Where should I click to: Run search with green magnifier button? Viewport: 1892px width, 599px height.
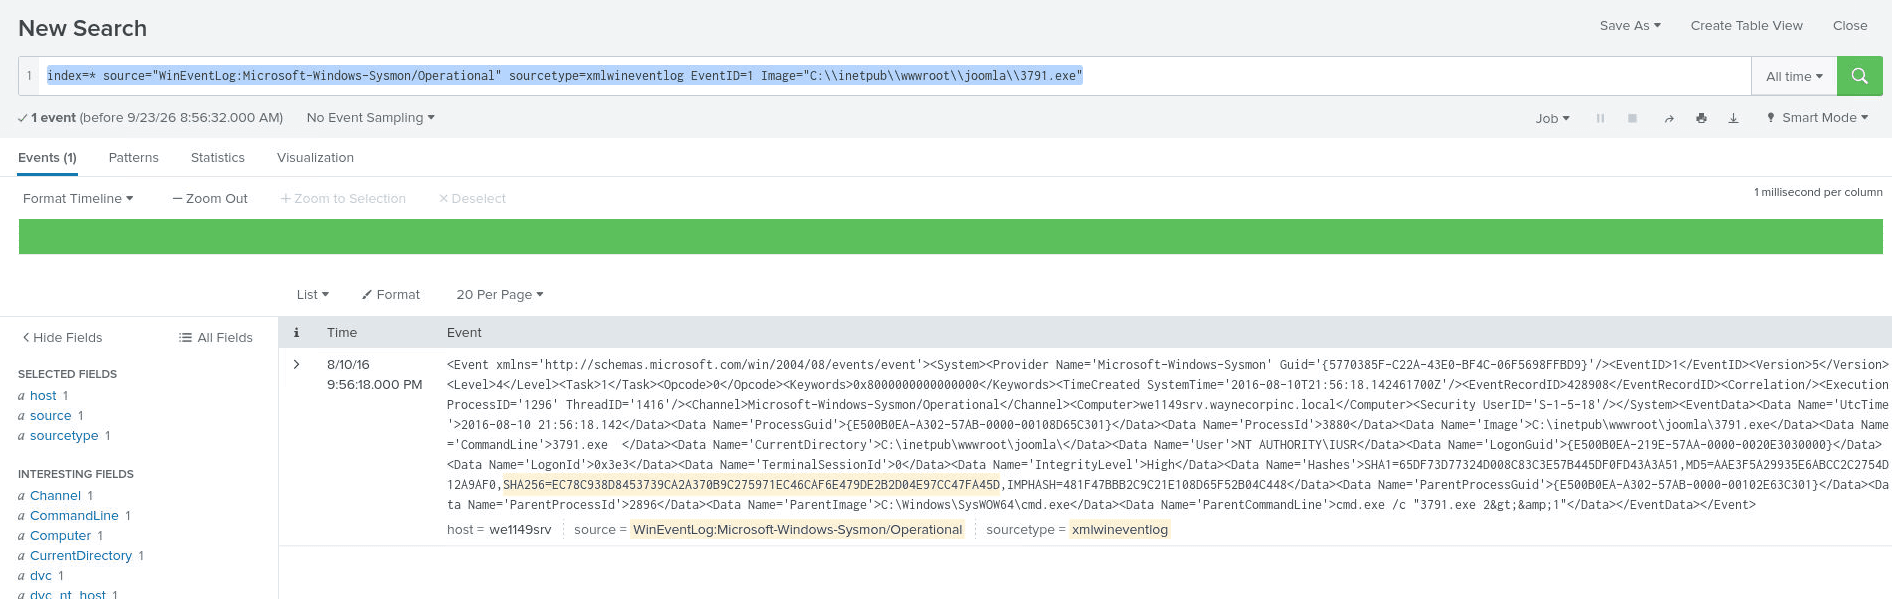[1859, 76]
